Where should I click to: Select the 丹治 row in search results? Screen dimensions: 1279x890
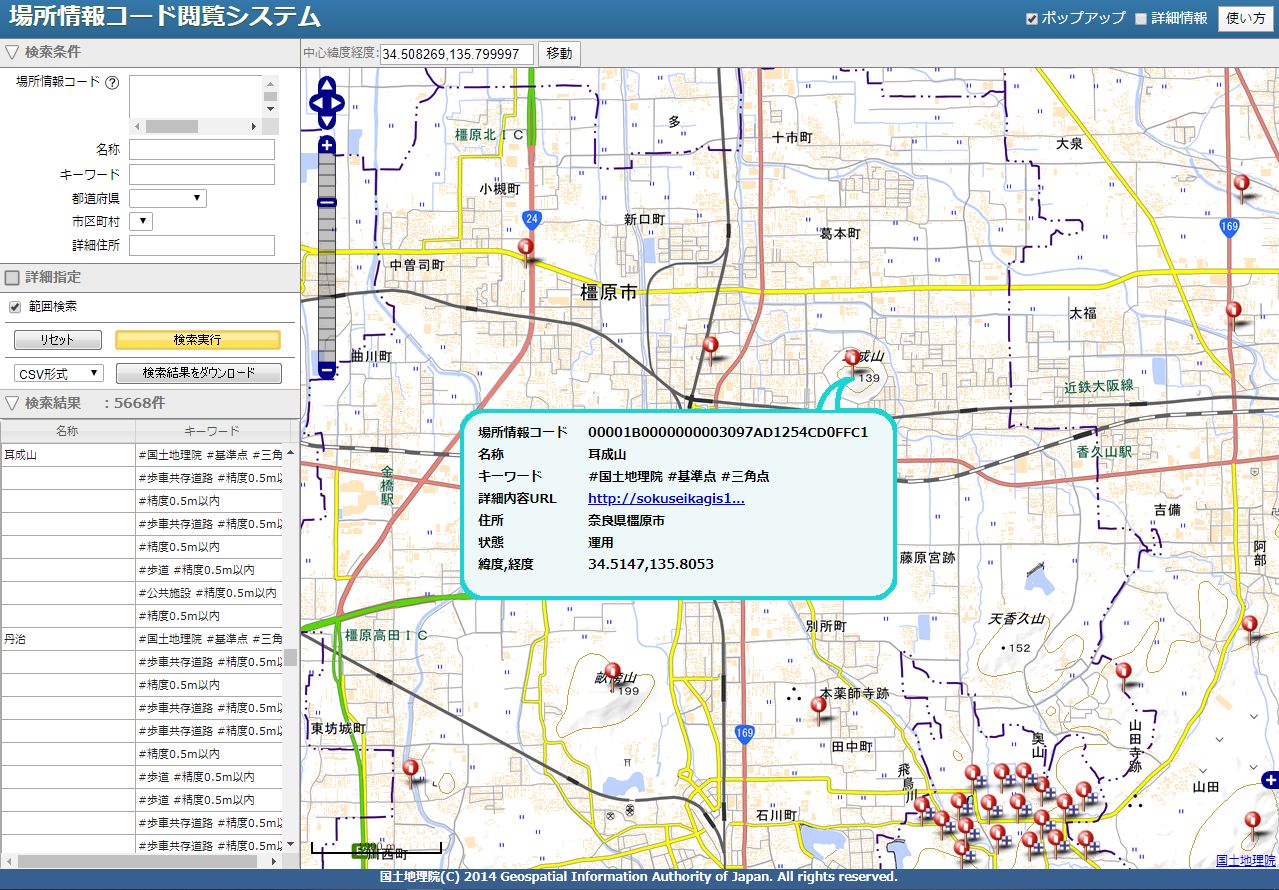pos(67,638)
